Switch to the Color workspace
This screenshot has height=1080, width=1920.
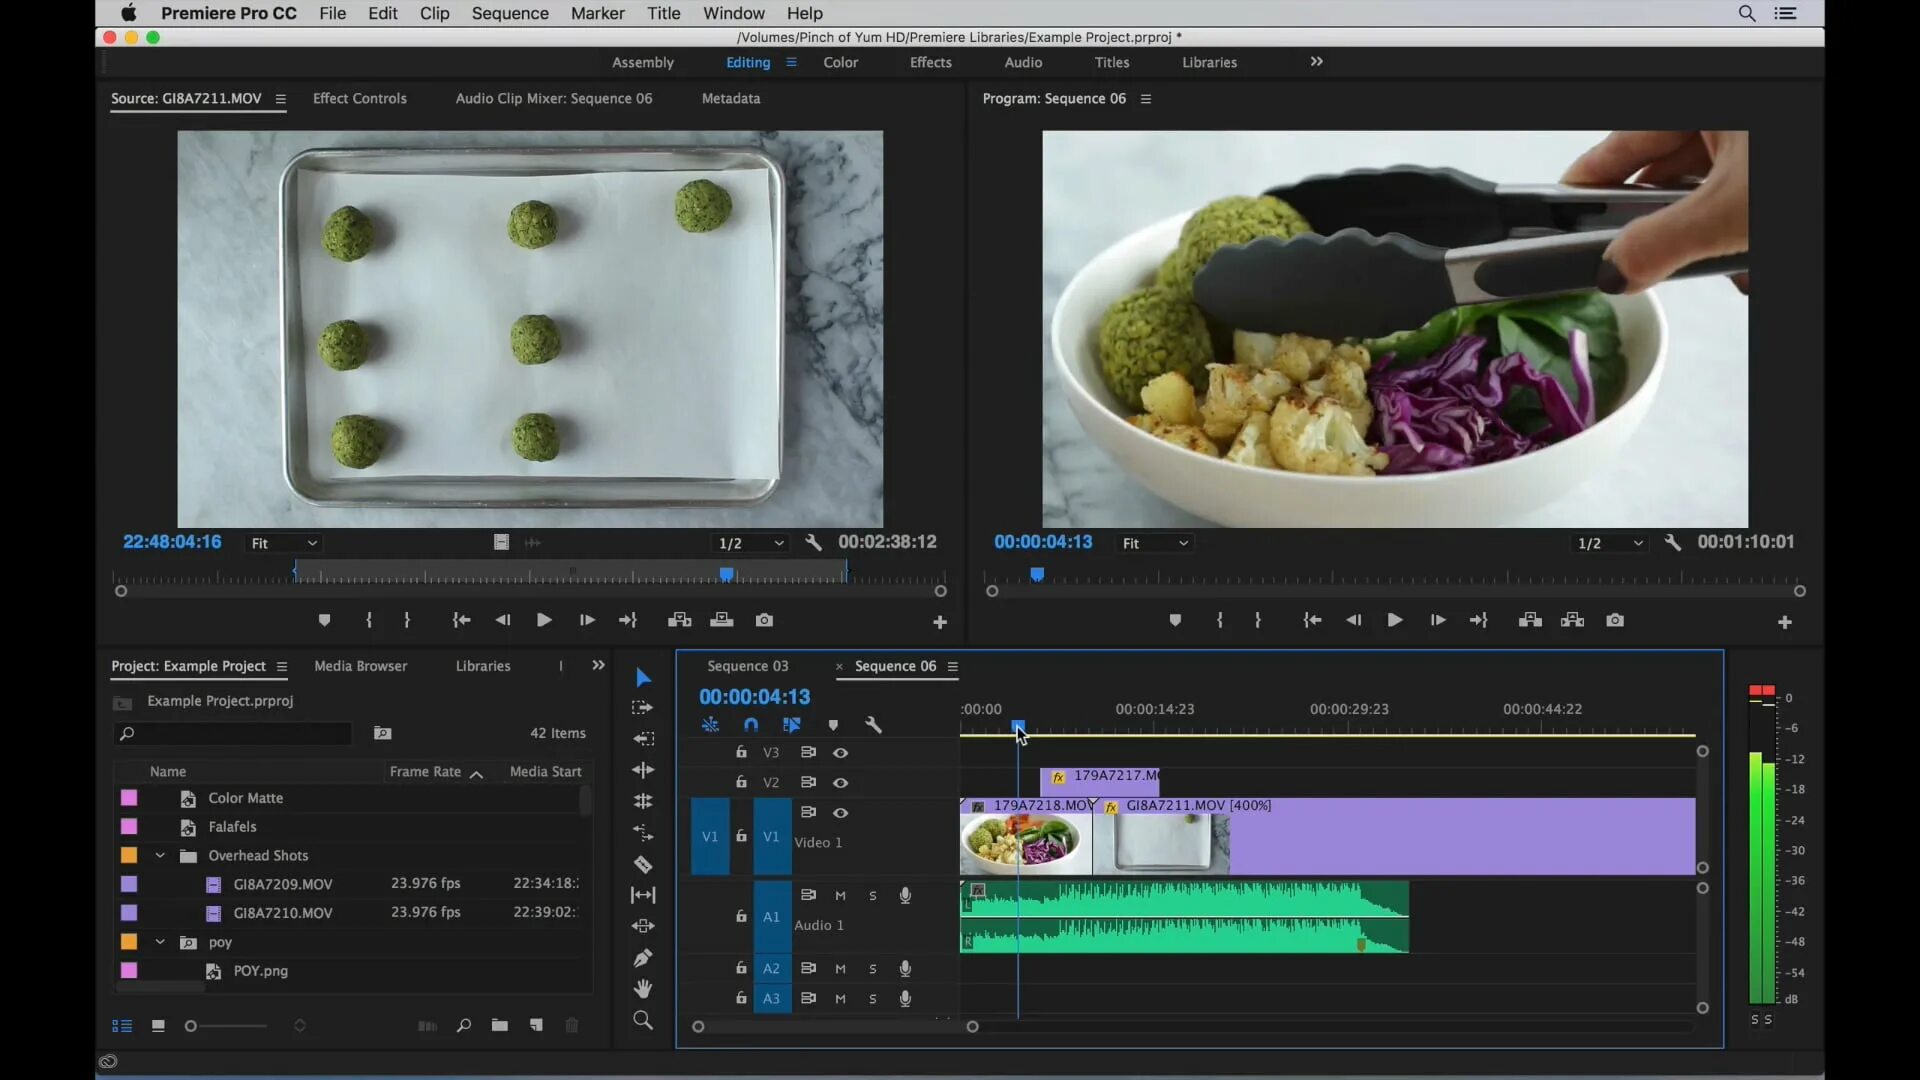[x=840, y=62]
